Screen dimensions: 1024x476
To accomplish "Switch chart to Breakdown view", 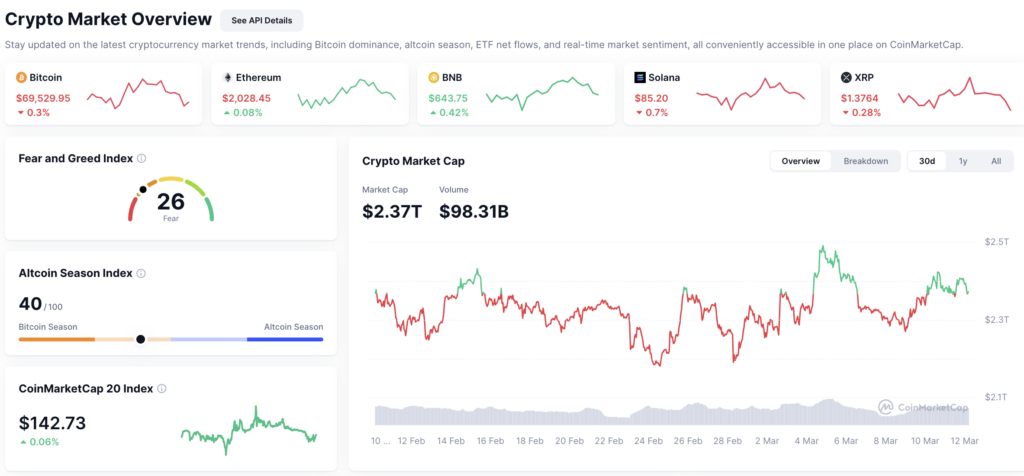I will [865, 161].
